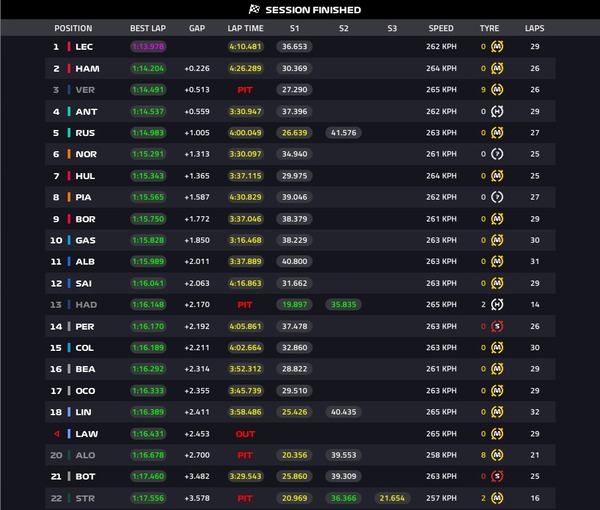Click HAD's green S1 time 19.897
This screenshot has height=510, width=600.
coord(294,305)
